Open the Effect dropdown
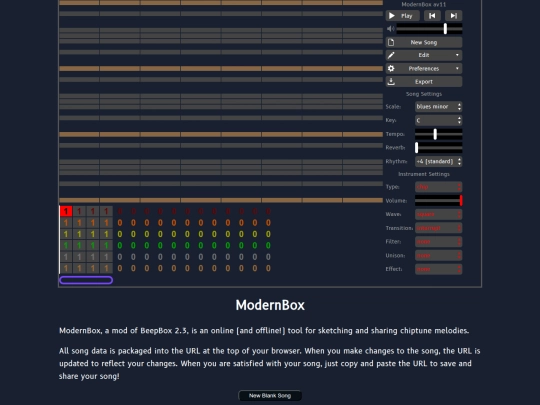540x405 pixels. (438, 269)
